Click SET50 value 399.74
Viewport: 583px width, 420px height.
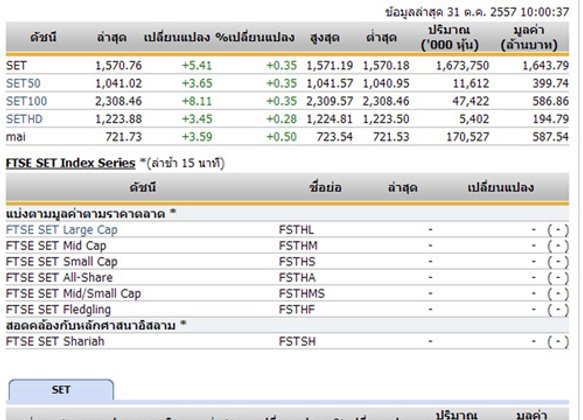[551, 83]
